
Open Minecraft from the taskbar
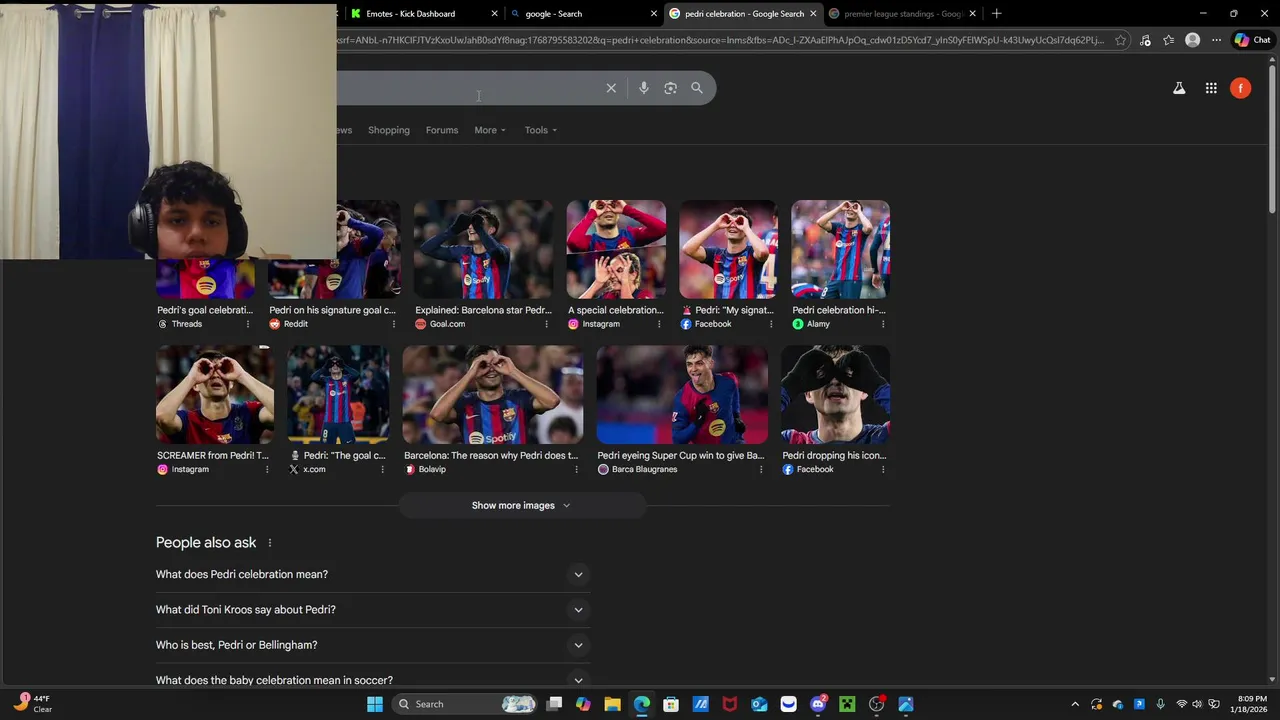pyautogui.click(x=847, y=704)
